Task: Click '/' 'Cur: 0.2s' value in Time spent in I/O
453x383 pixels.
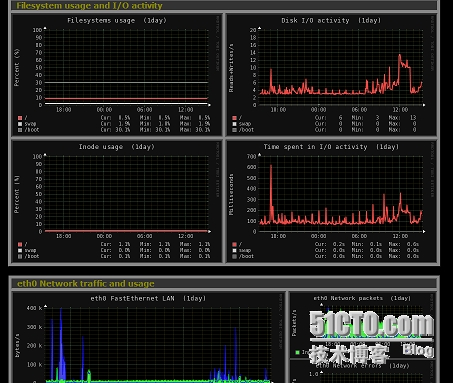Action: coord(330,244)
